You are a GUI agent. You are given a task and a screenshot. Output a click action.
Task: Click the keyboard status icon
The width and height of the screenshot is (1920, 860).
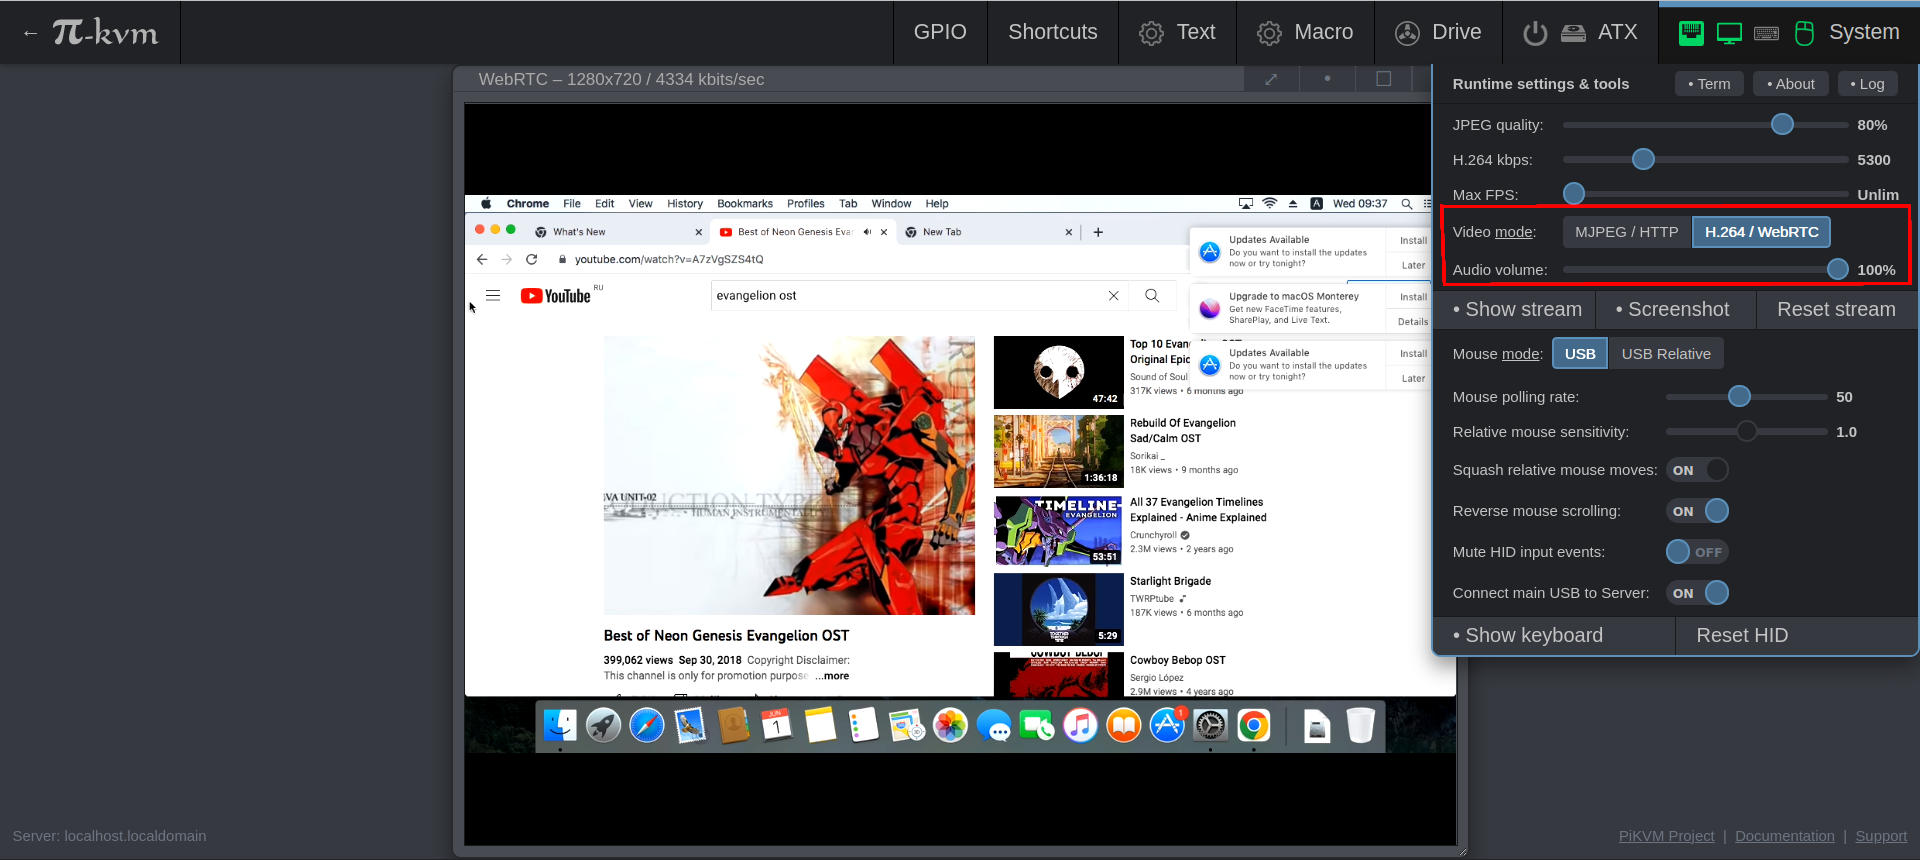tap(1767, 33)
